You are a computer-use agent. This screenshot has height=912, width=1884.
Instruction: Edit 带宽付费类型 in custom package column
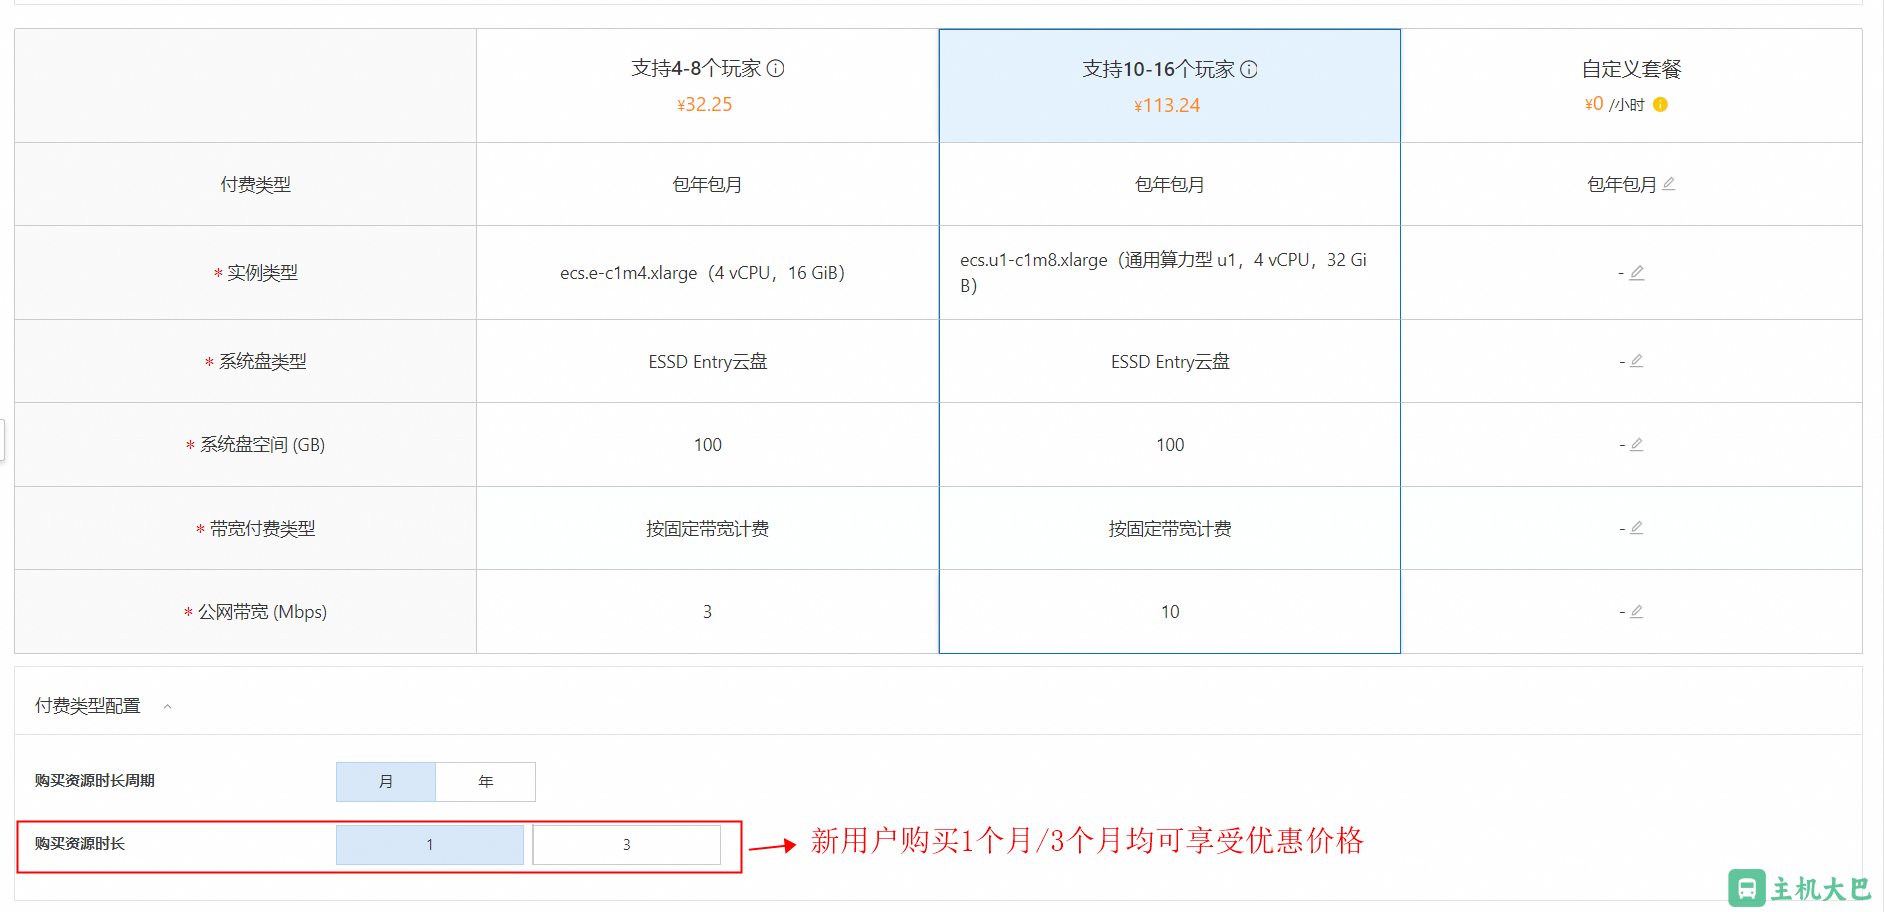(x=1637, y=528)
